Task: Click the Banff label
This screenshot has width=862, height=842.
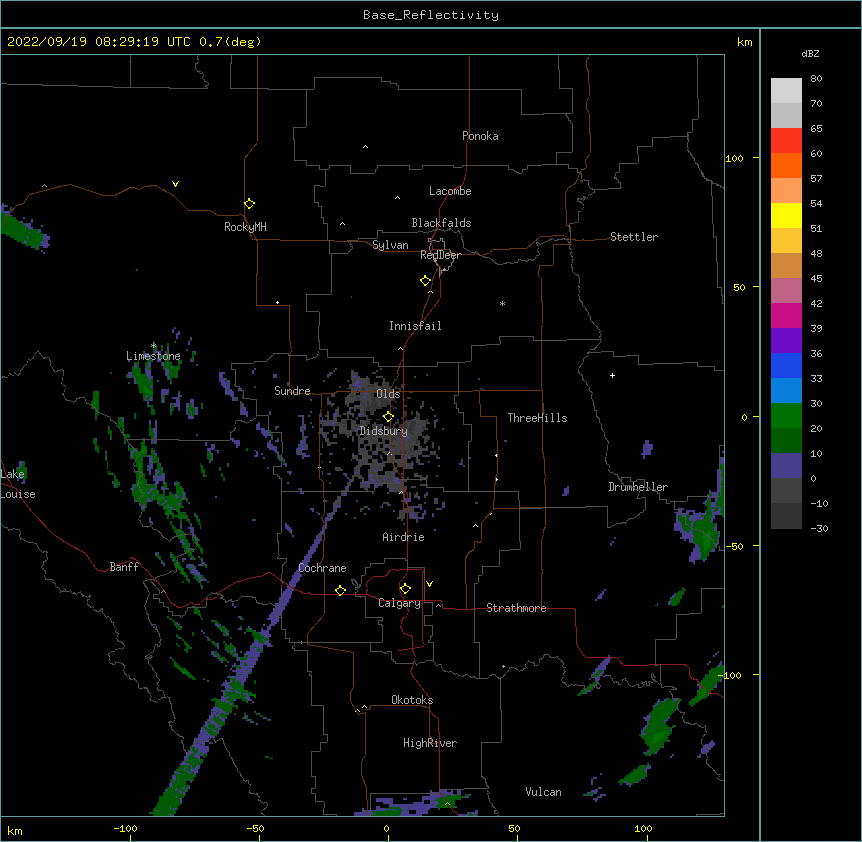Action: click(x=124, y=567)
